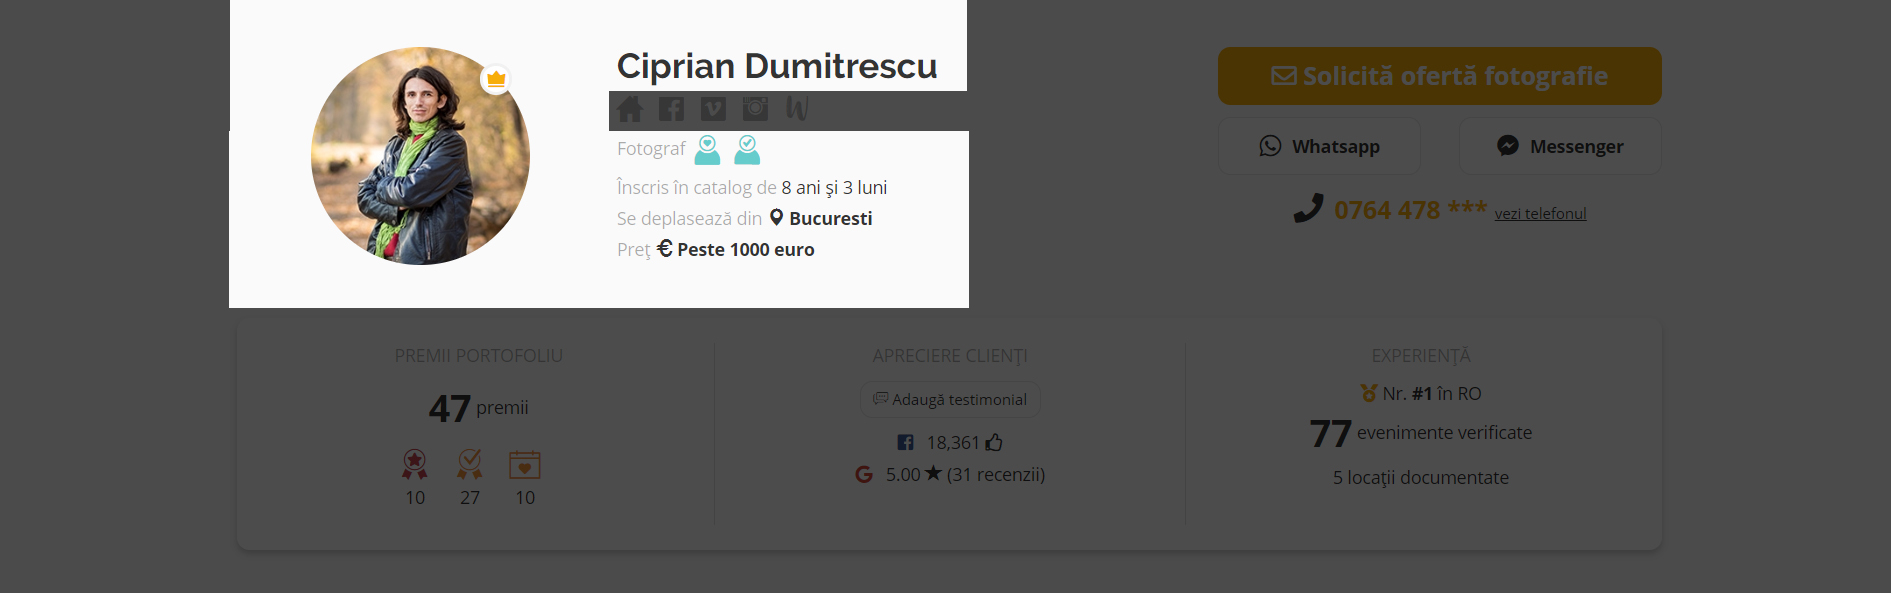Screen dimensions: 1891x593
Task: Contact the photographer via Whatsapp
Action: pos(1319,147)
